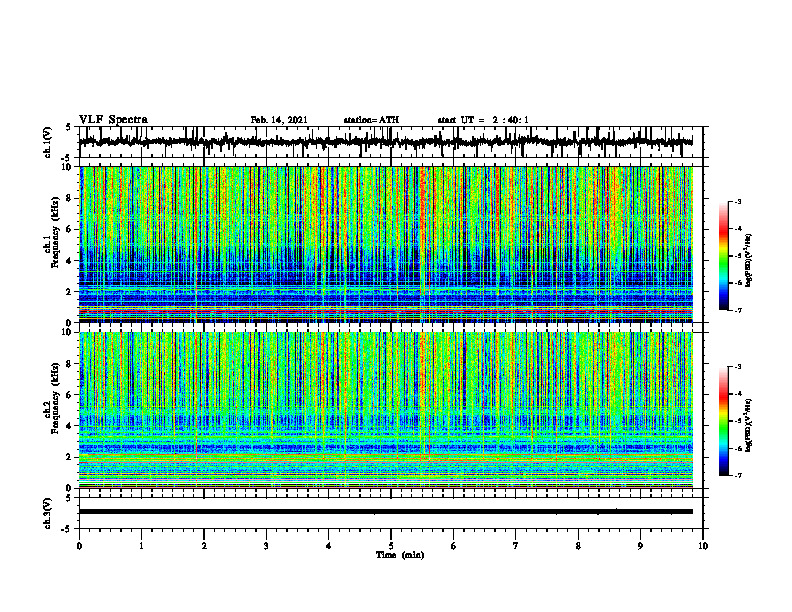This screenshot has width=792, height=612.
Task: Click the ch.2 spectrogram color scale bar
Action: tap(724, 421)
